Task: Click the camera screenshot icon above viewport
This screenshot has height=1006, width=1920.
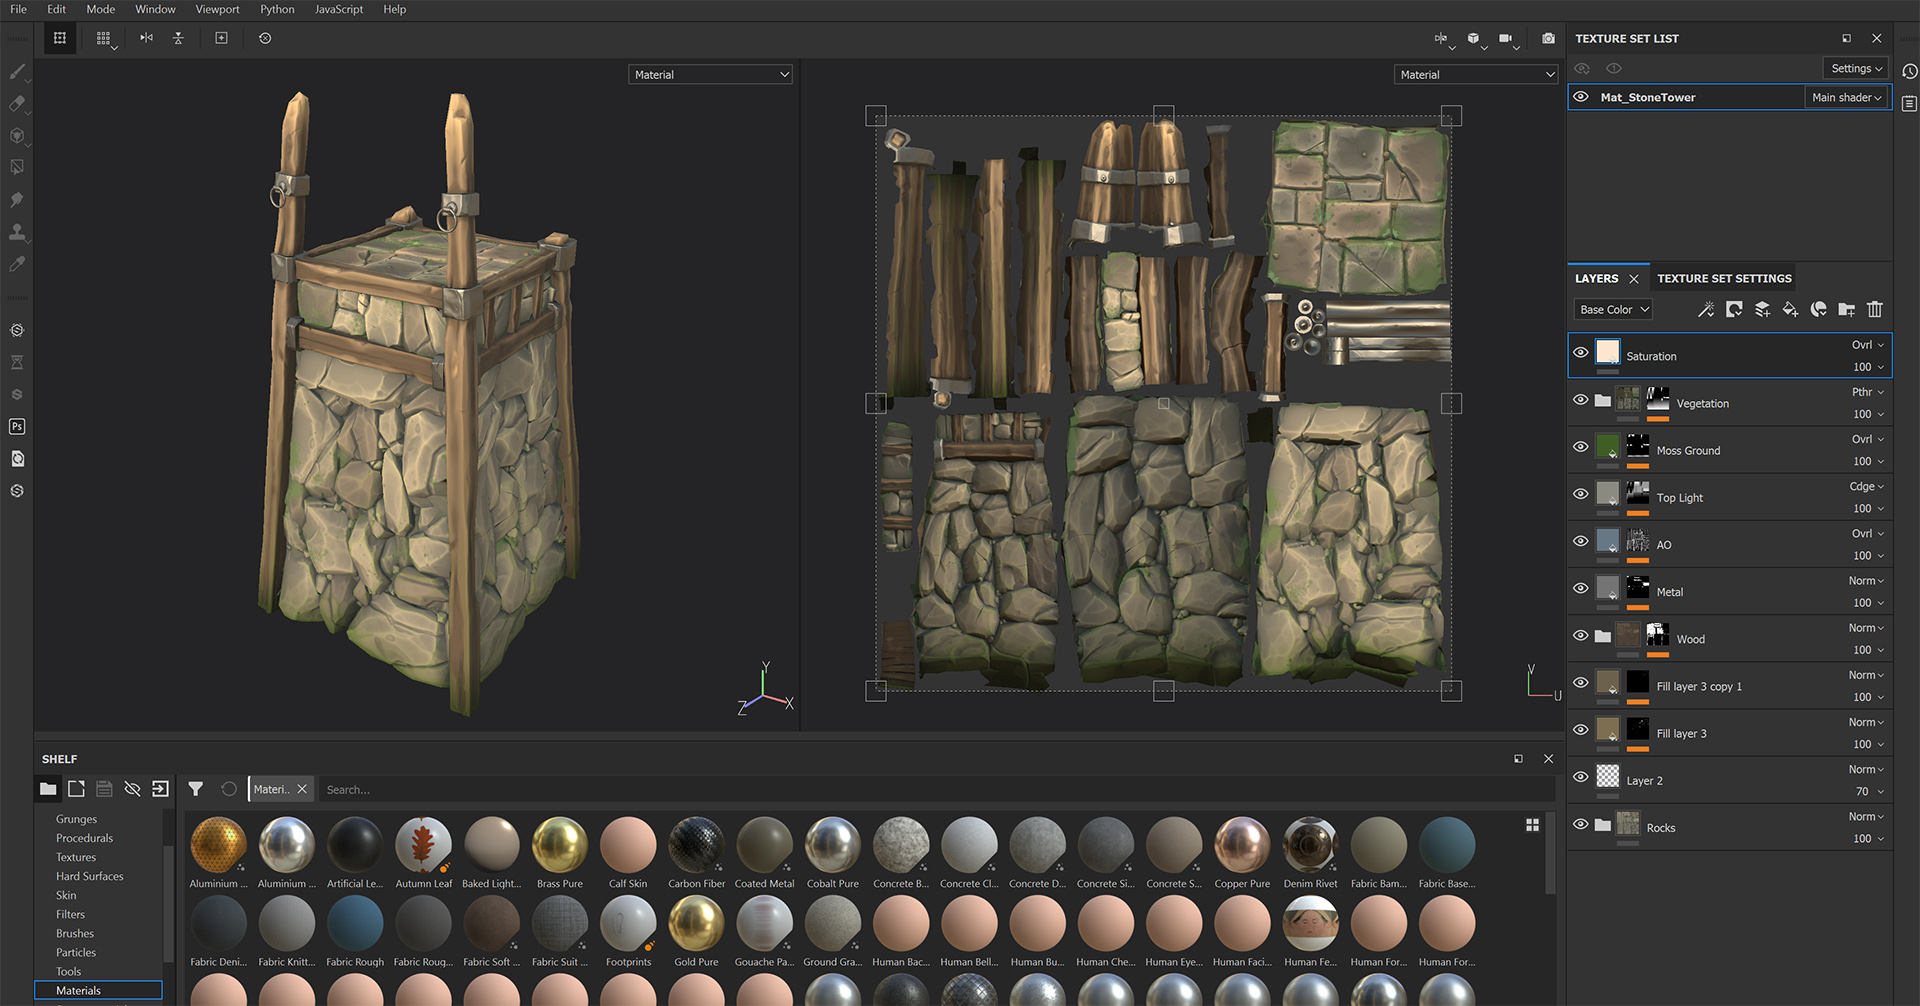Action: [x=1548, y=38]
